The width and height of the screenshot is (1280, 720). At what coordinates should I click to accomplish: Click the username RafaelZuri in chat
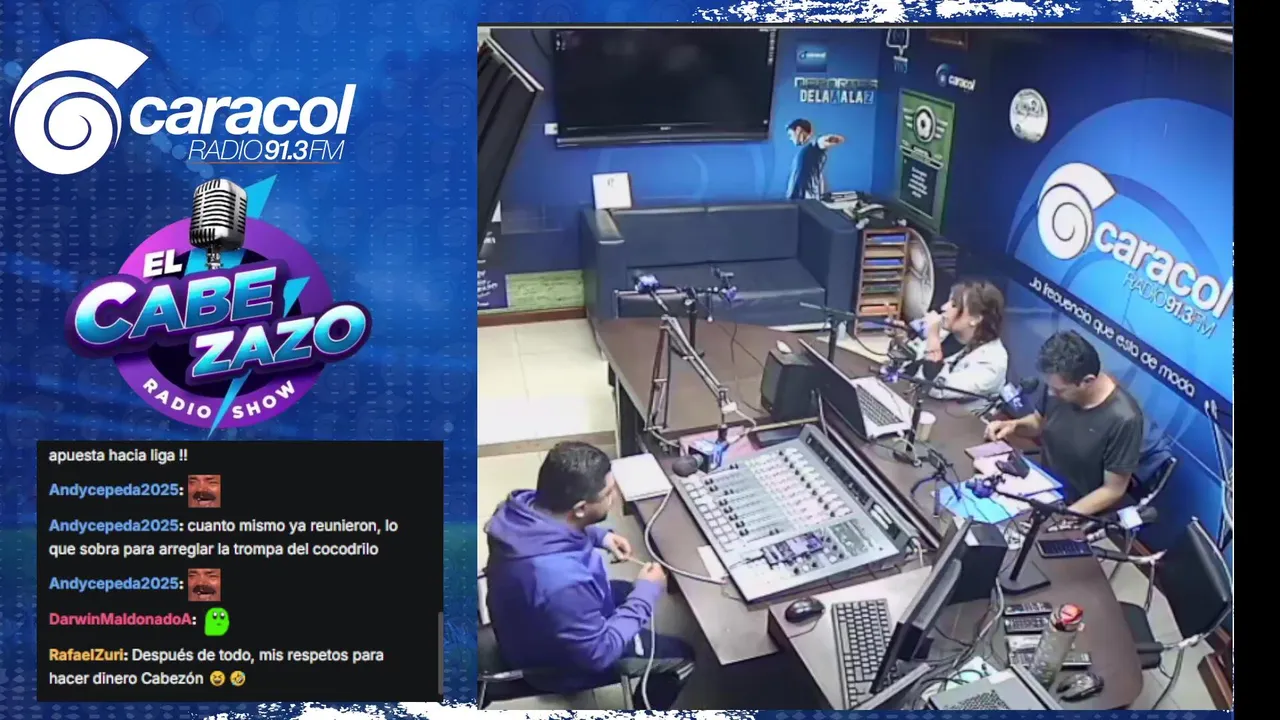[x=86, y=655]
